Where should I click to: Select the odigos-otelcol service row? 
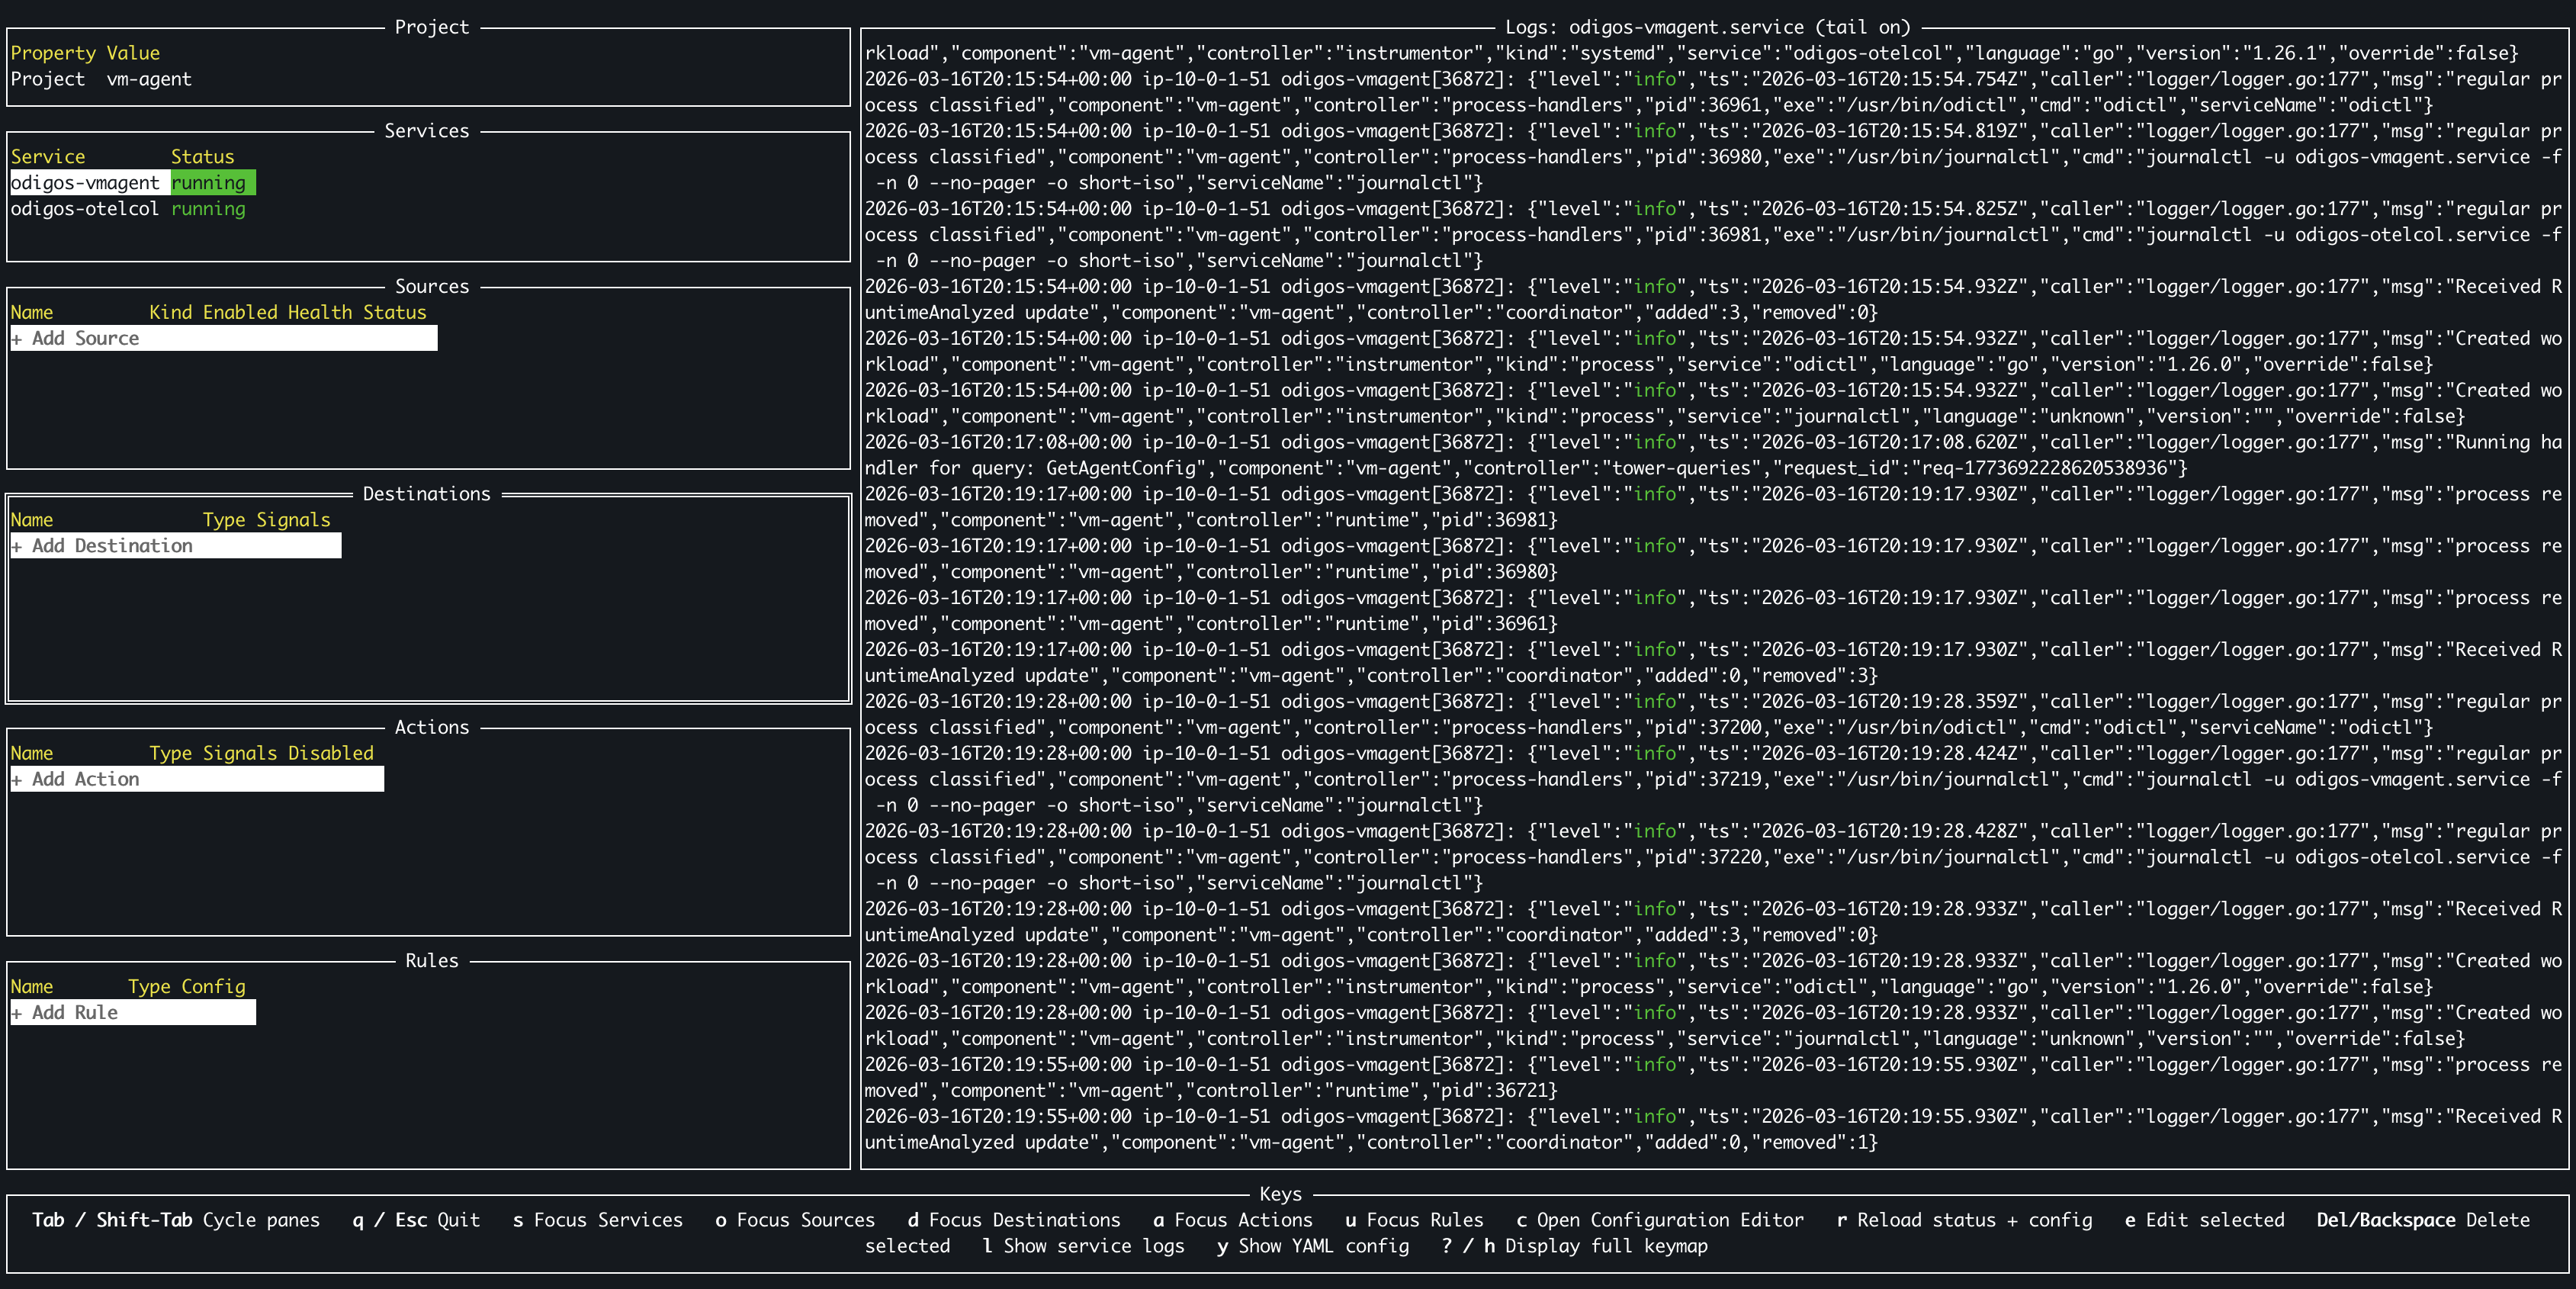click(85, 209)
